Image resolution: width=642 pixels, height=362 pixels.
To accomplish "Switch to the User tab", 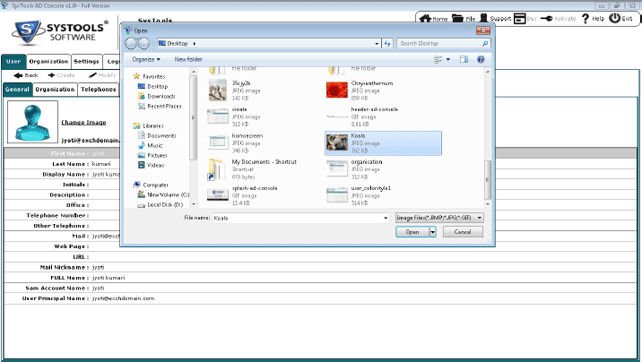I will (14, 61).
